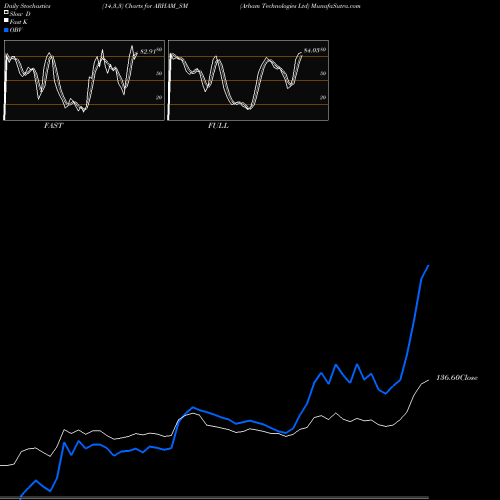The width and height of the screenshot is (500, 500).
Task: Click the 'Arham Technologies Ltd' MunafaSutra.com text
Action: 300,6
